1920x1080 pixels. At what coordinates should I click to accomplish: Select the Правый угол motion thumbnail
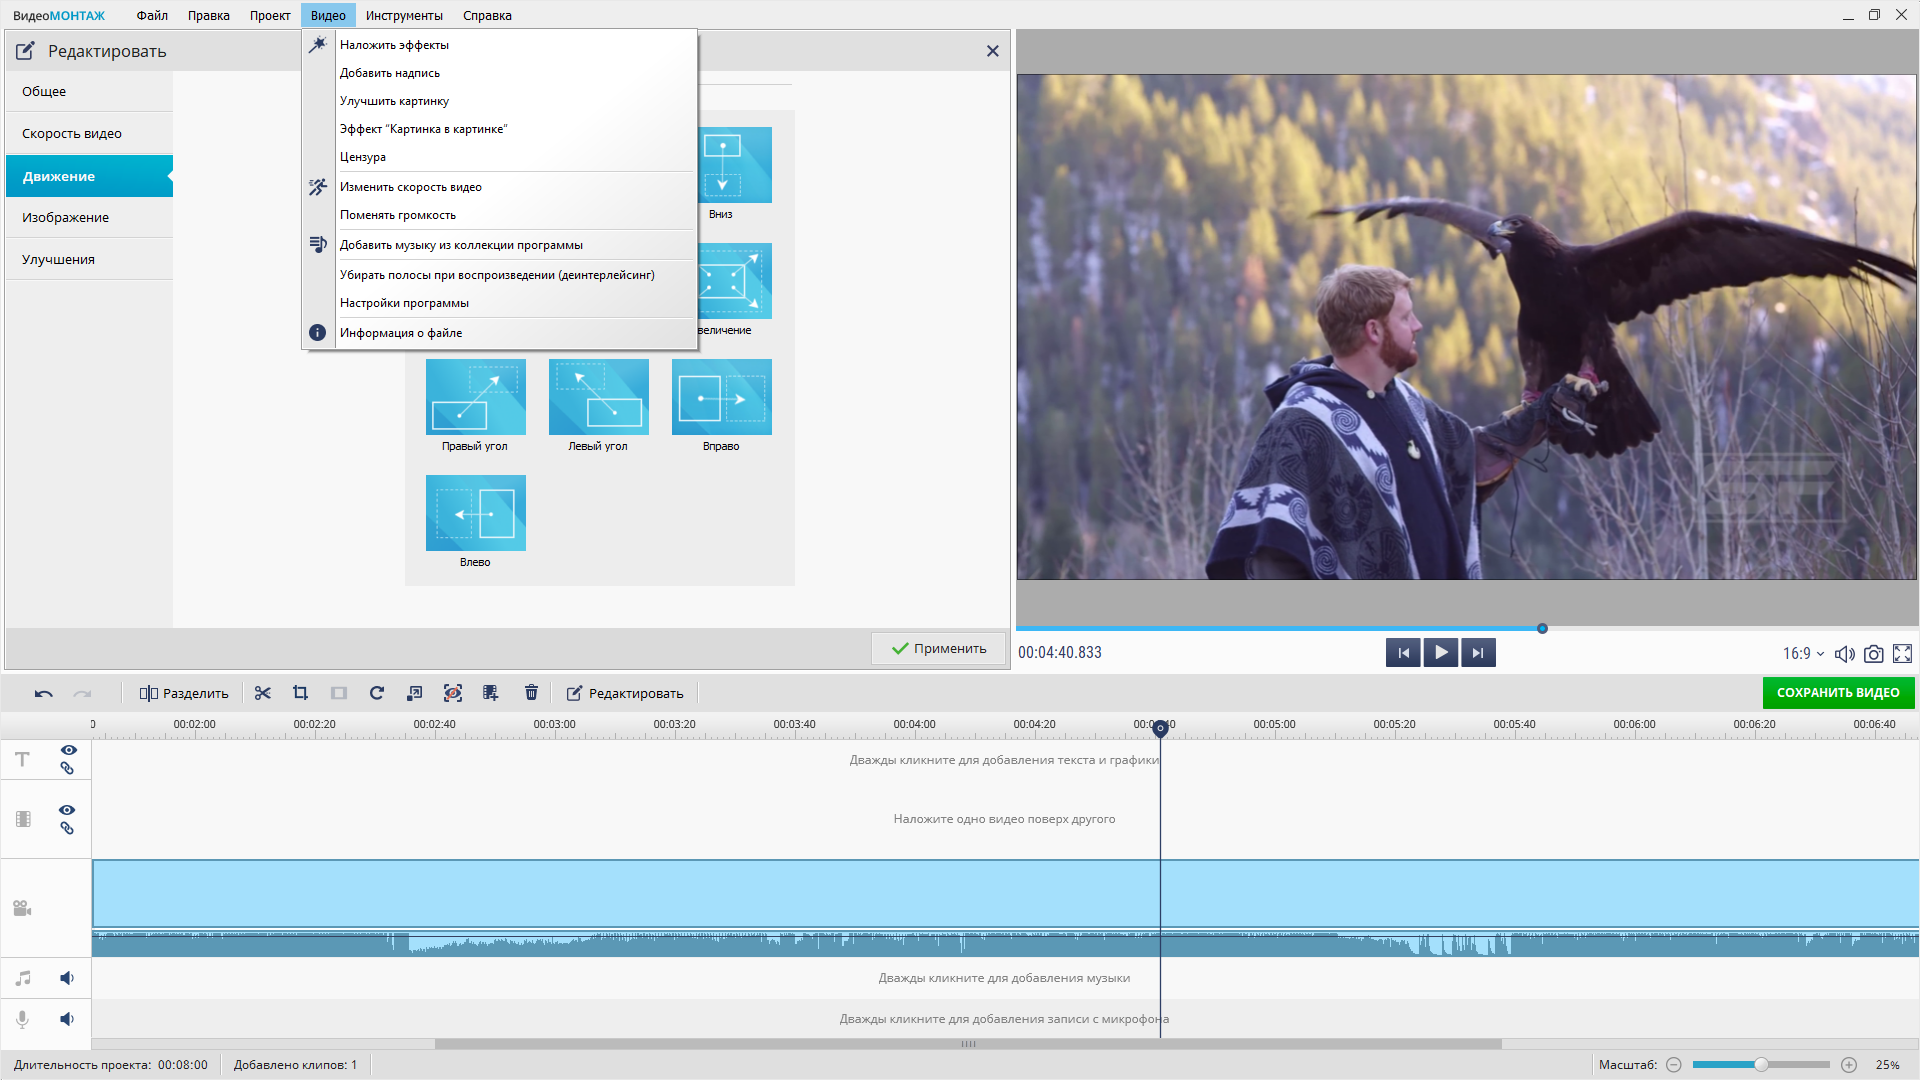pyautogui.click(x=476, y=397)
